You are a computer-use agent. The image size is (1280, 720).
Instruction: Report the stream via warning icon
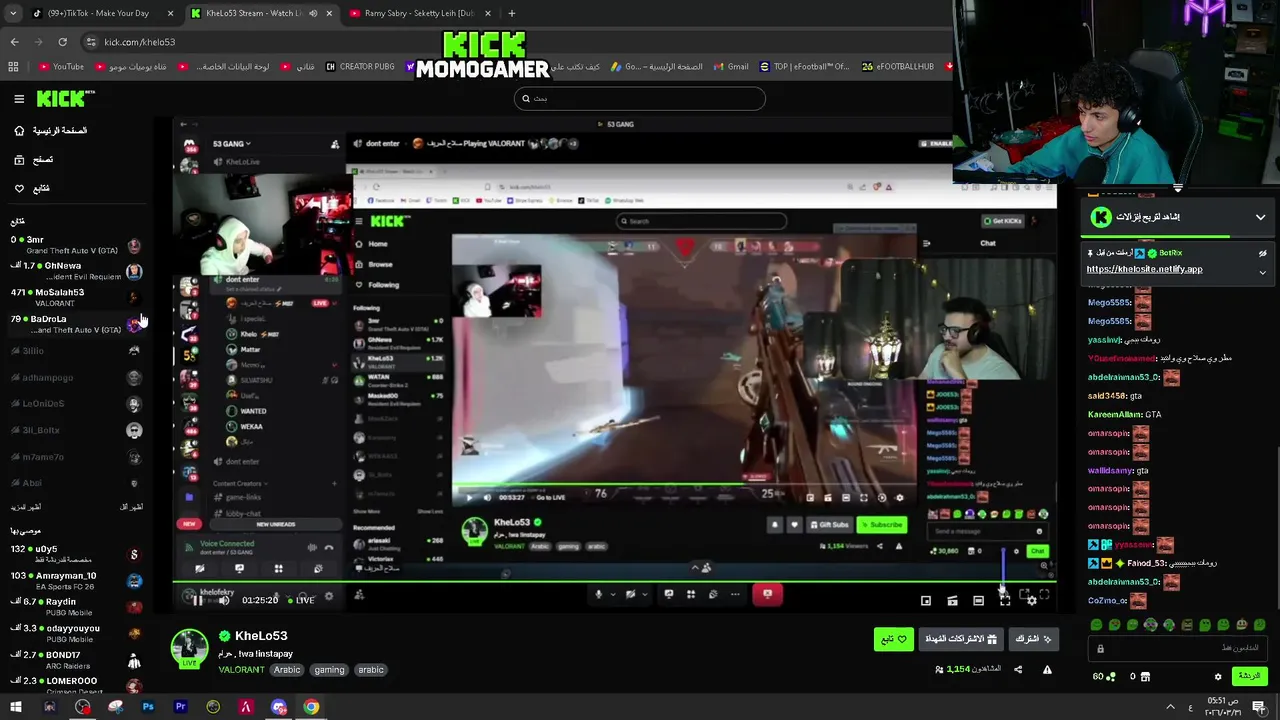(x=1047, y=670)
